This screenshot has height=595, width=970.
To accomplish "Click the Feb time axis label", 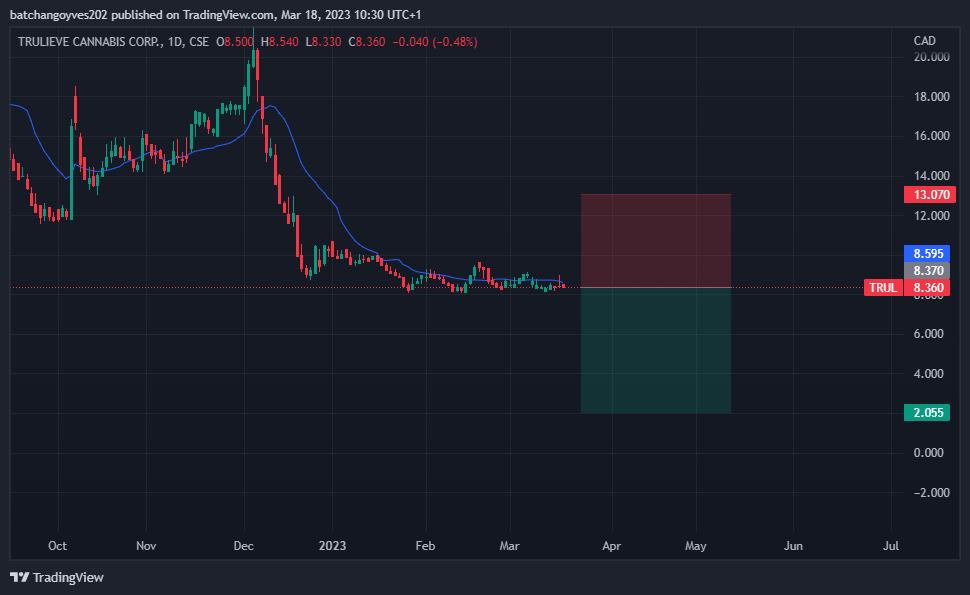I will (x=426, y=546).
